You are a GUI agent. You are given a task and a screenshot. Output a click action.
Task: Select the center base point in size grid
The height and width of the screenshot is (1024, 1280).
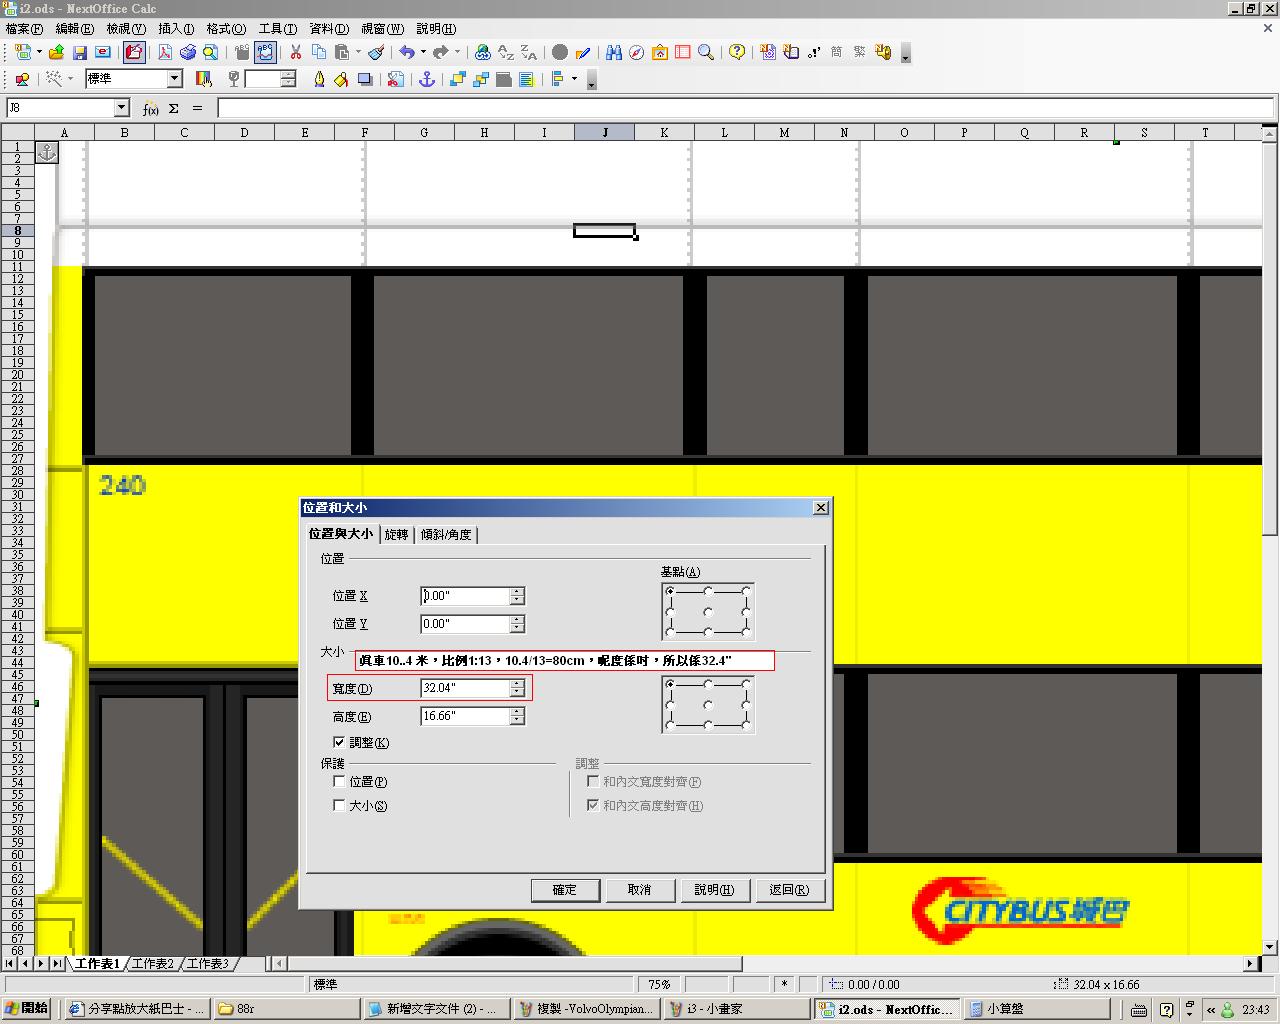point(708,704)
